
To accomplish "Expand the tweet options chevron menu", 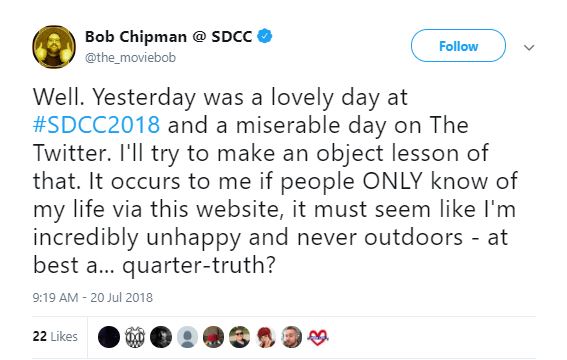I will [x=529, y=47].
